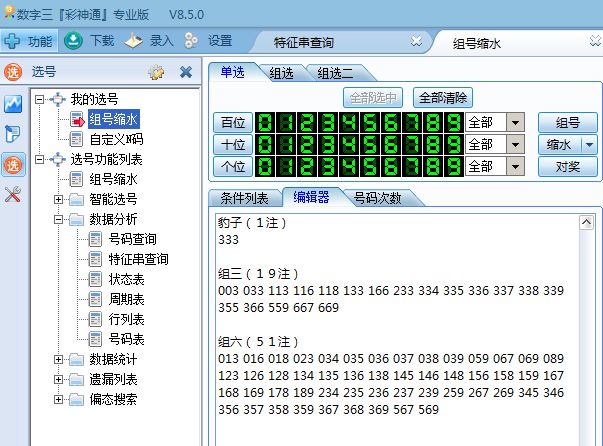Image resolution: width=603 pixels, height=446 pixels.
Task: Click the 录入 entry icon
Action: pos(133,40)
